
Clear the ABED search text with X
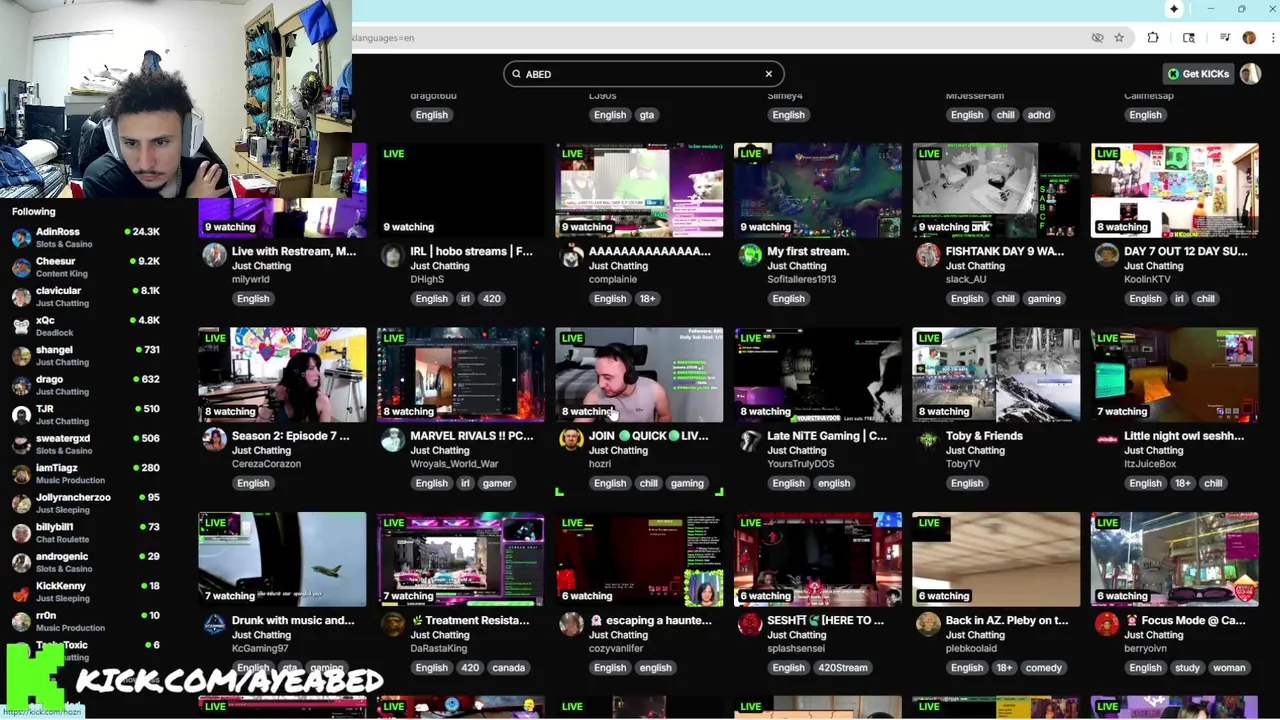click(768, 74)
